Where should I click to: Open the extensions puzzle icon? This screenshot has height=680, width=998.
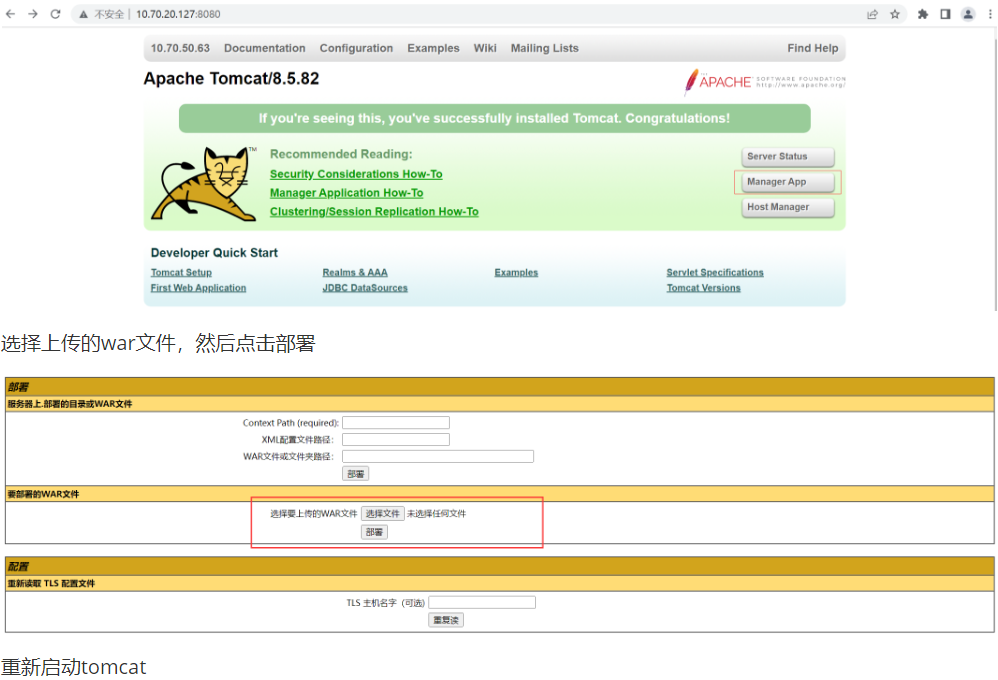(x=923, y=14)
